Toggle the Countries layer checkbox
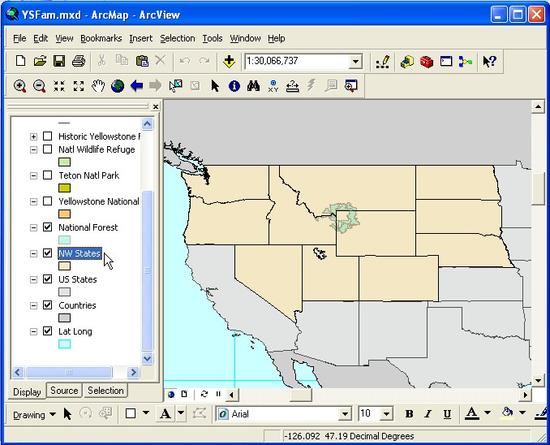This screenshot has width=550, height=445. 47,305
